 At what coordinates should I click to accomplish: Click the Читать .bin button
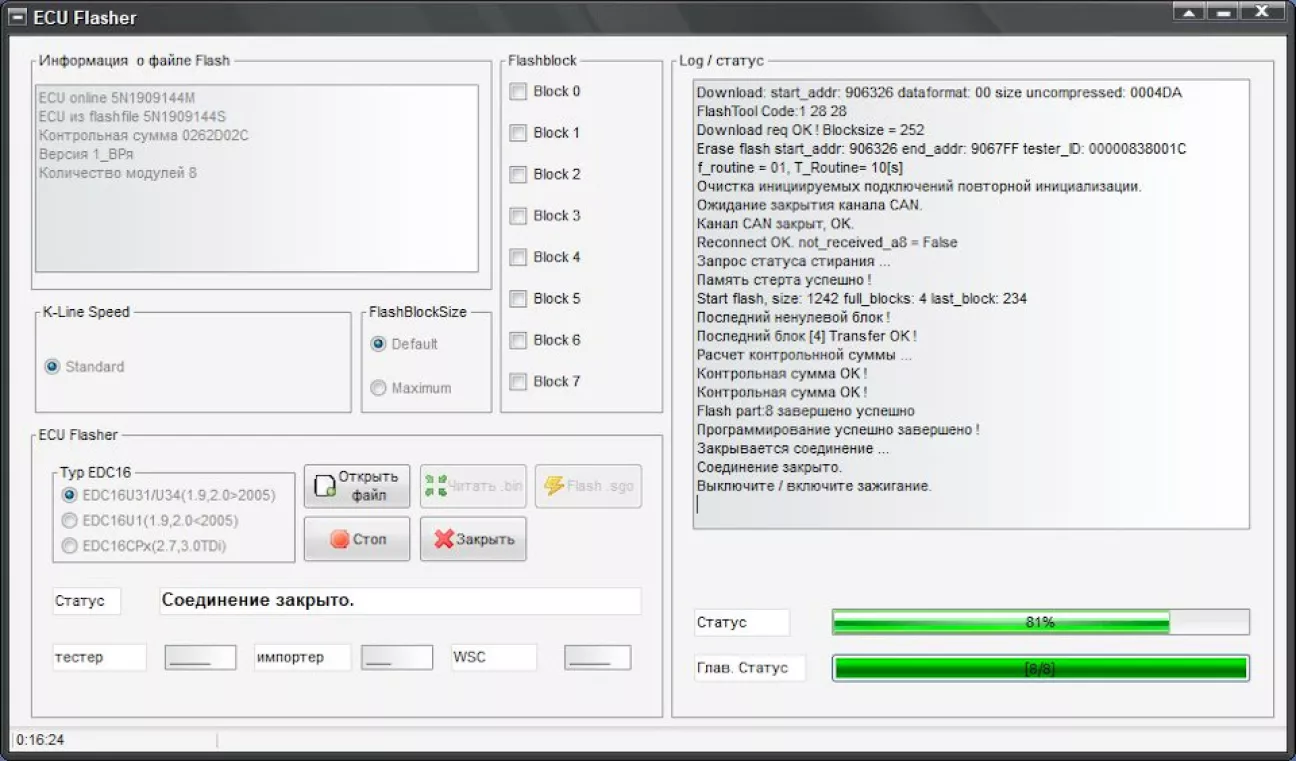pyautogui.click(x=473, y=486)
